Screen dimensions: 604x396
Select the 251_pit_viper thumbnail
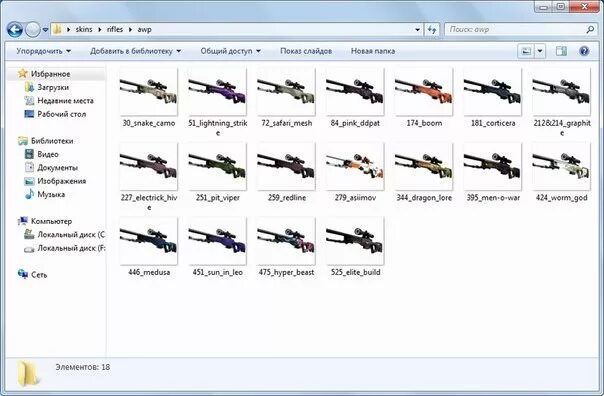pyautogui.click(x=217, y=166)
